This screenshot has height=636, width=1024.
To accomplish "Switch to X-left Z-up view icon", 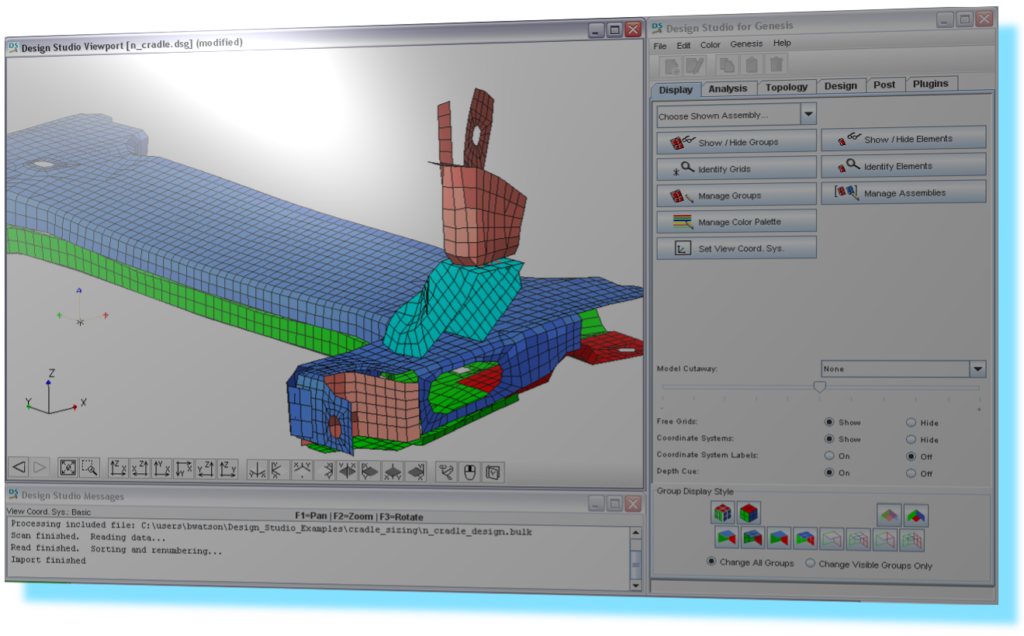I will [x=140, y=468].
